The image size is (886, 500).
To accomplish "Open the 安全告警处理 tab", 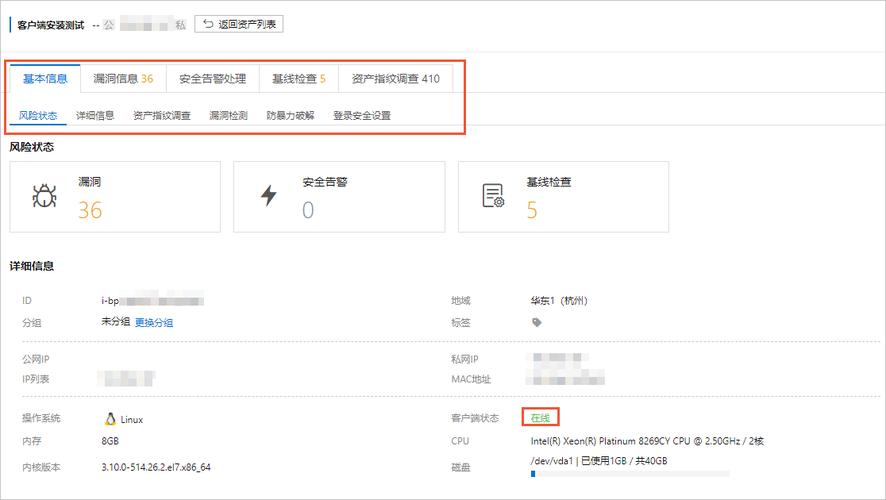I will [x=212, y=79].
